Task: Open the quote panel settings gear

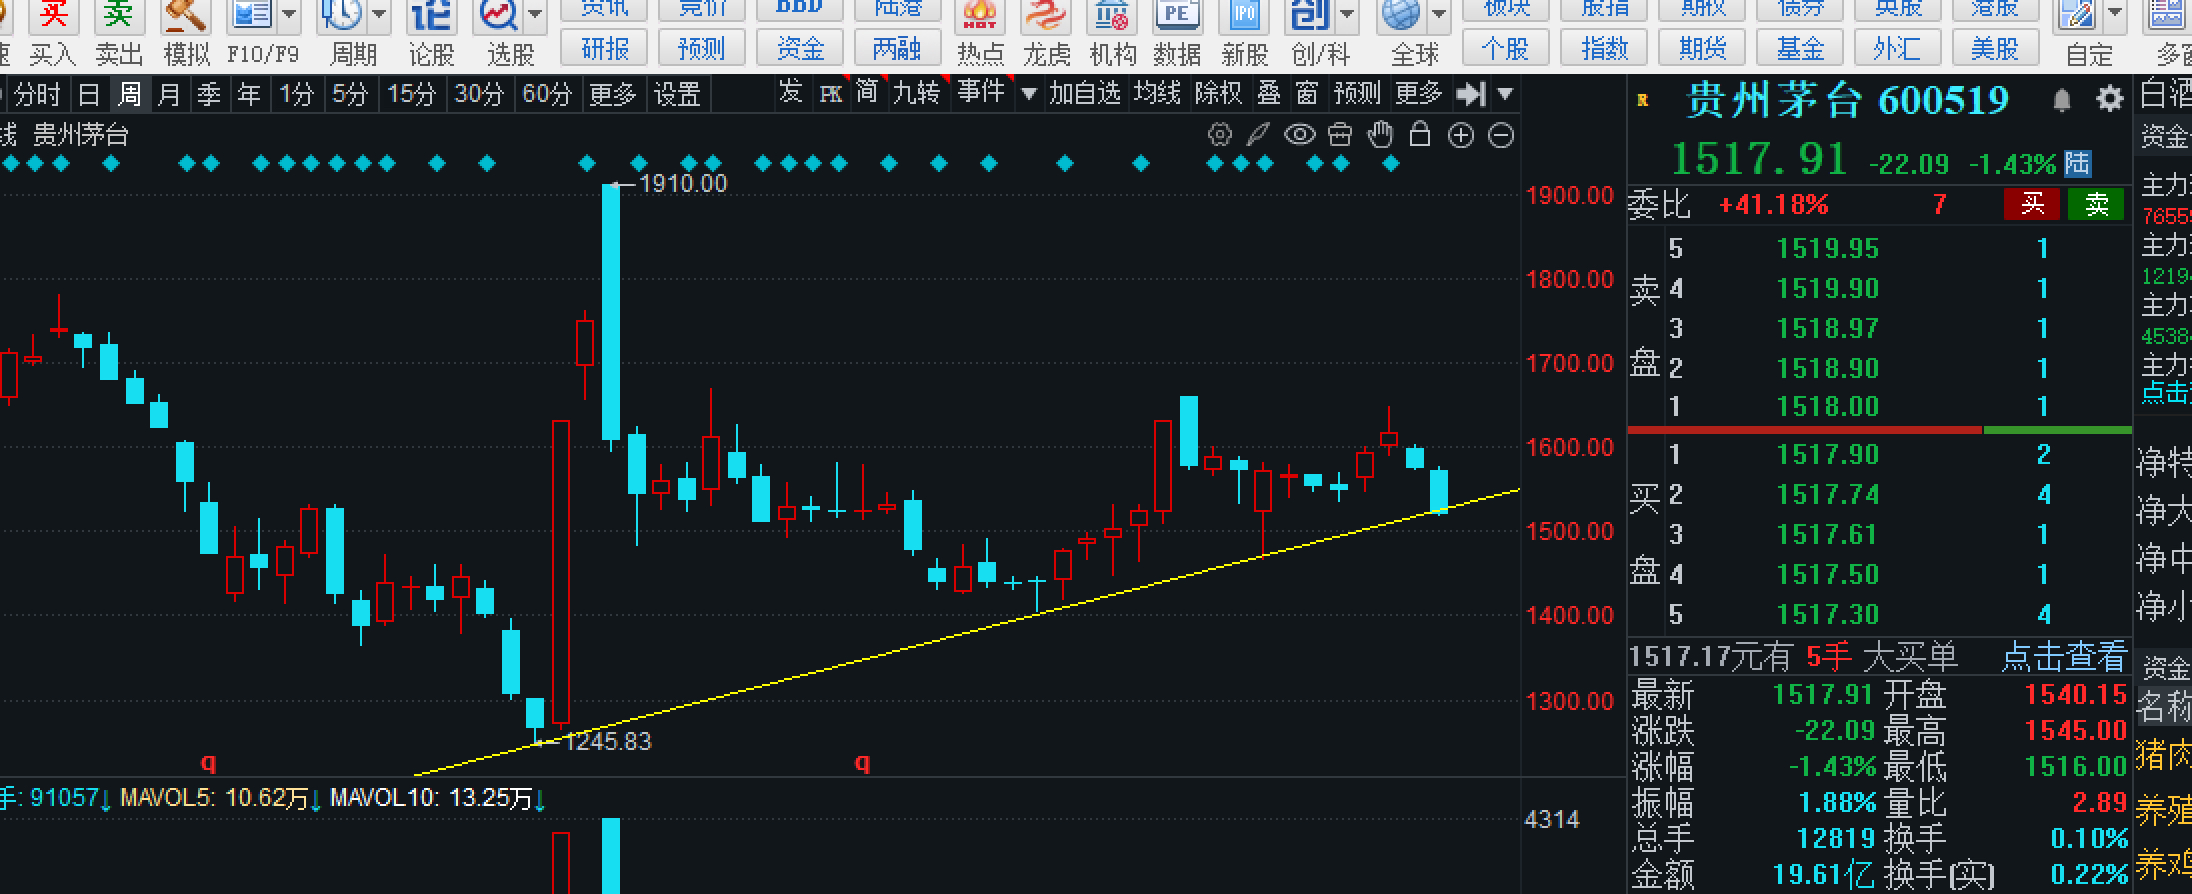Action: pos(2109,99)
